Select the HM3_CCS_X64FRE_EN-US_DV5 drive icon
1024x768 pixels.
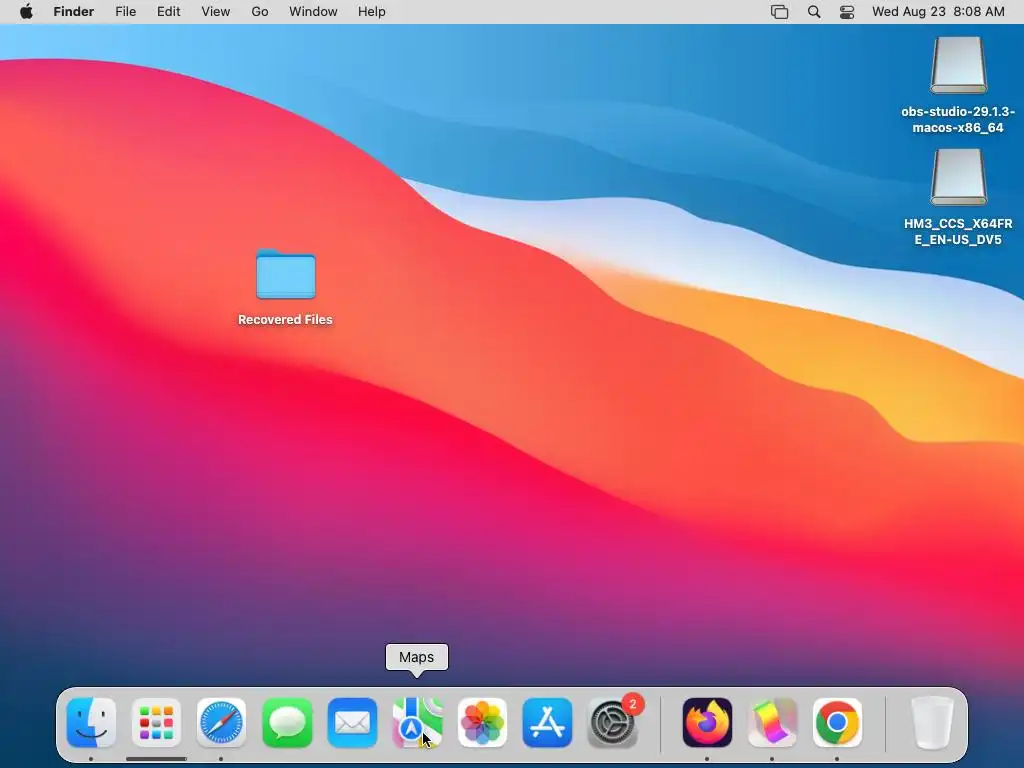(x=958, y=177)
